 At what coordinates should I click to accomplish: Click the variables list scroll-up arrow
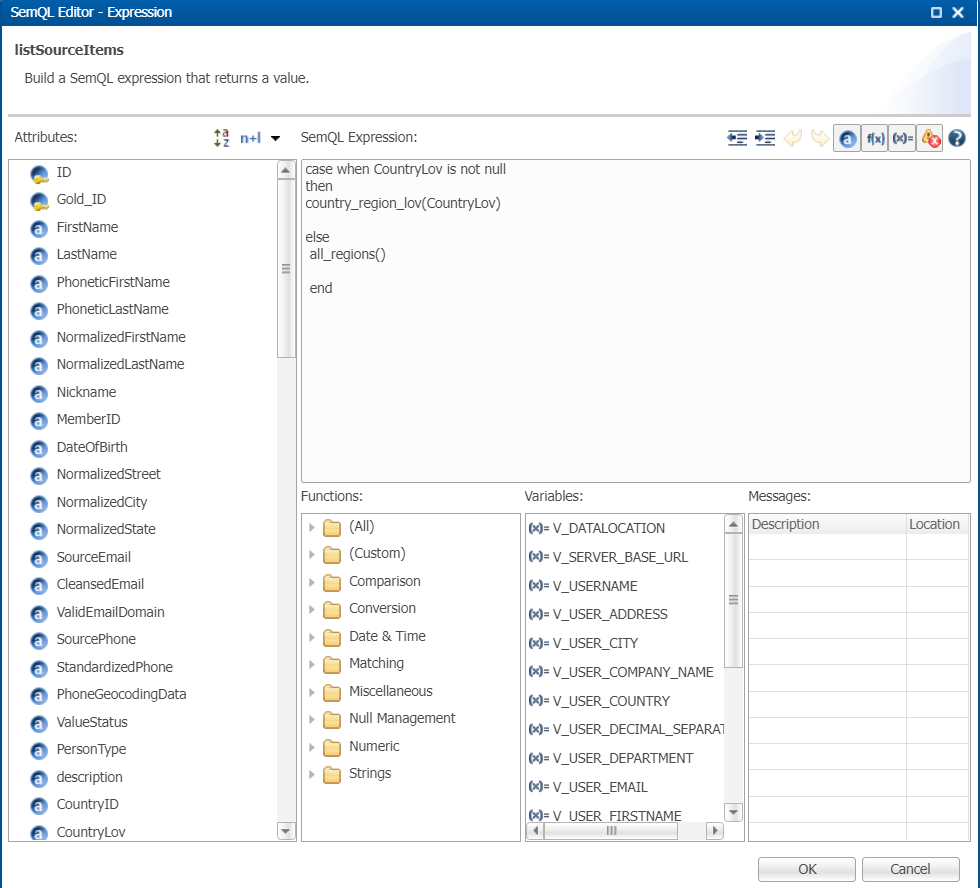point(734,524)
